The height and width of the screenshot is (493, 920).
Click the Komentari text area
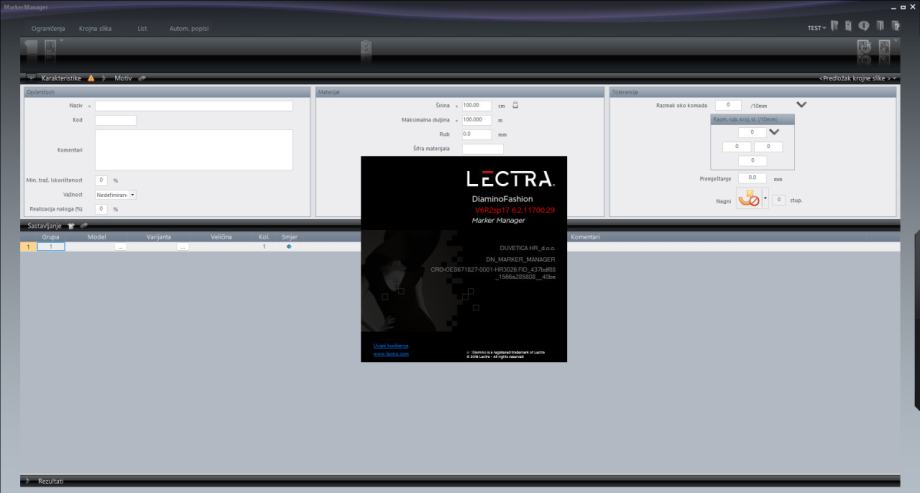194,150
